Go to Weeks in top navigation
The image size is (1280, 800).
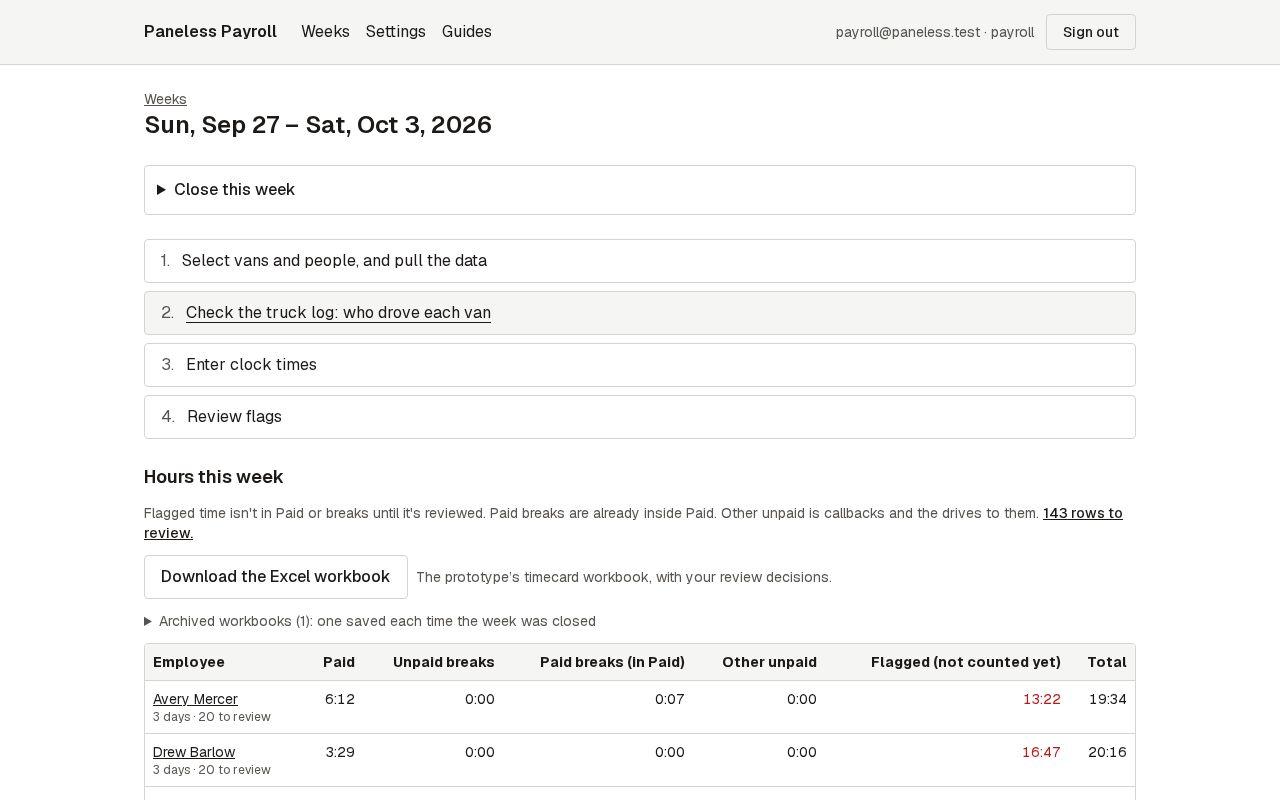pos(325,32)
